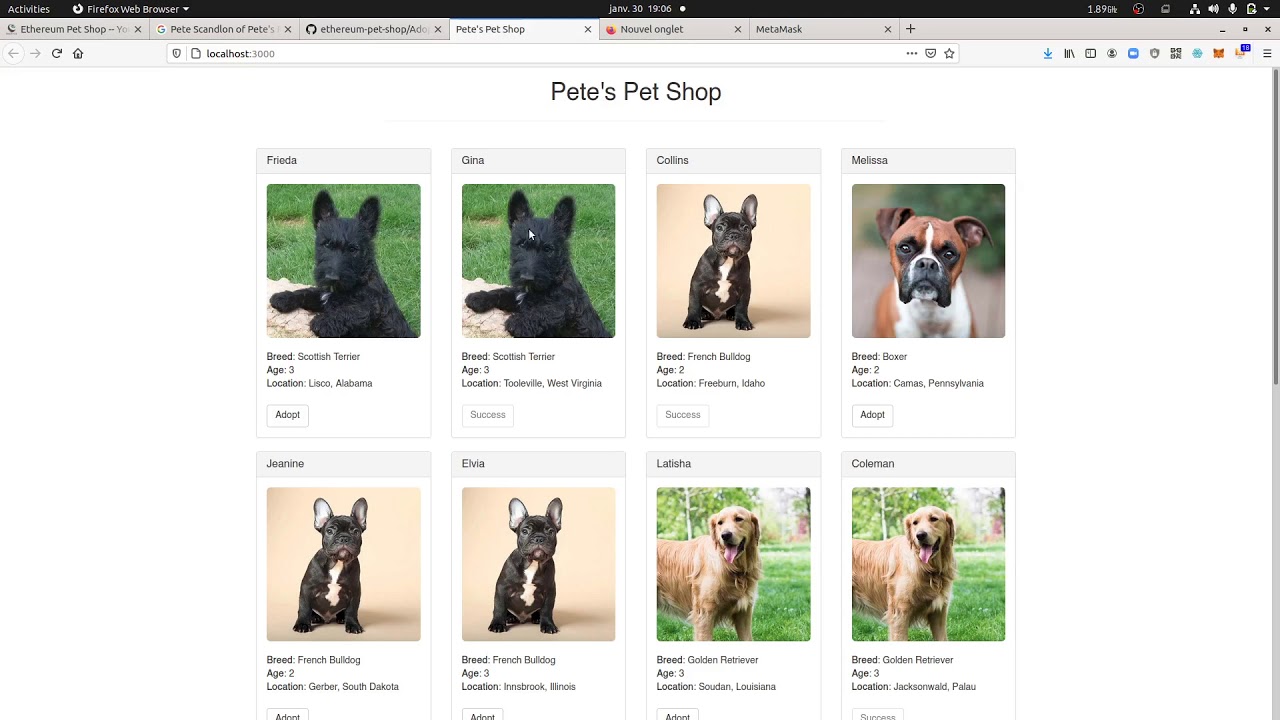Go to Firefox home page
The image size is (1280, 720).
pos(78,53)
